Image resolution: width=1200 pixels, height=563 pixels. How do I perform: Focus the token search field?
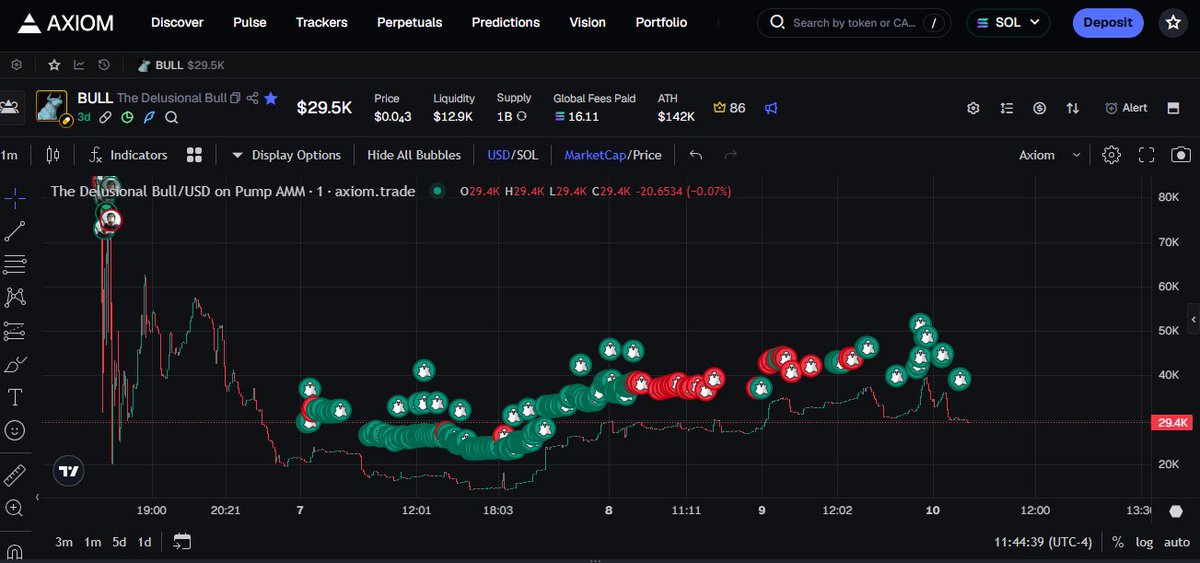853,22
